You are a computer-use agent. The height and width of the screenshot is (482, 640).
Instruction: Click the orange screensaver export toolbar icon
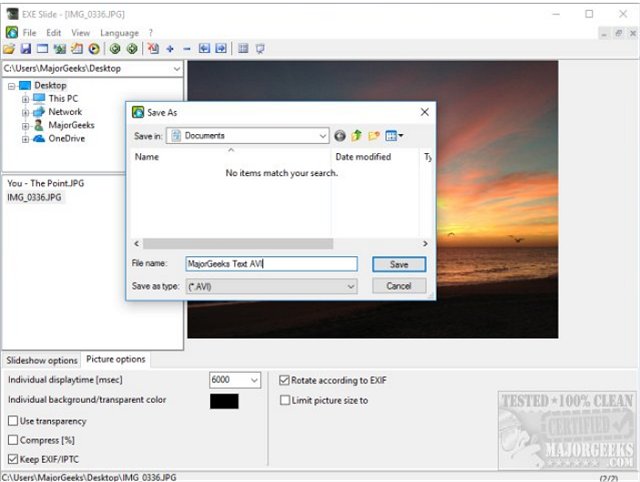tap(77, 49)
